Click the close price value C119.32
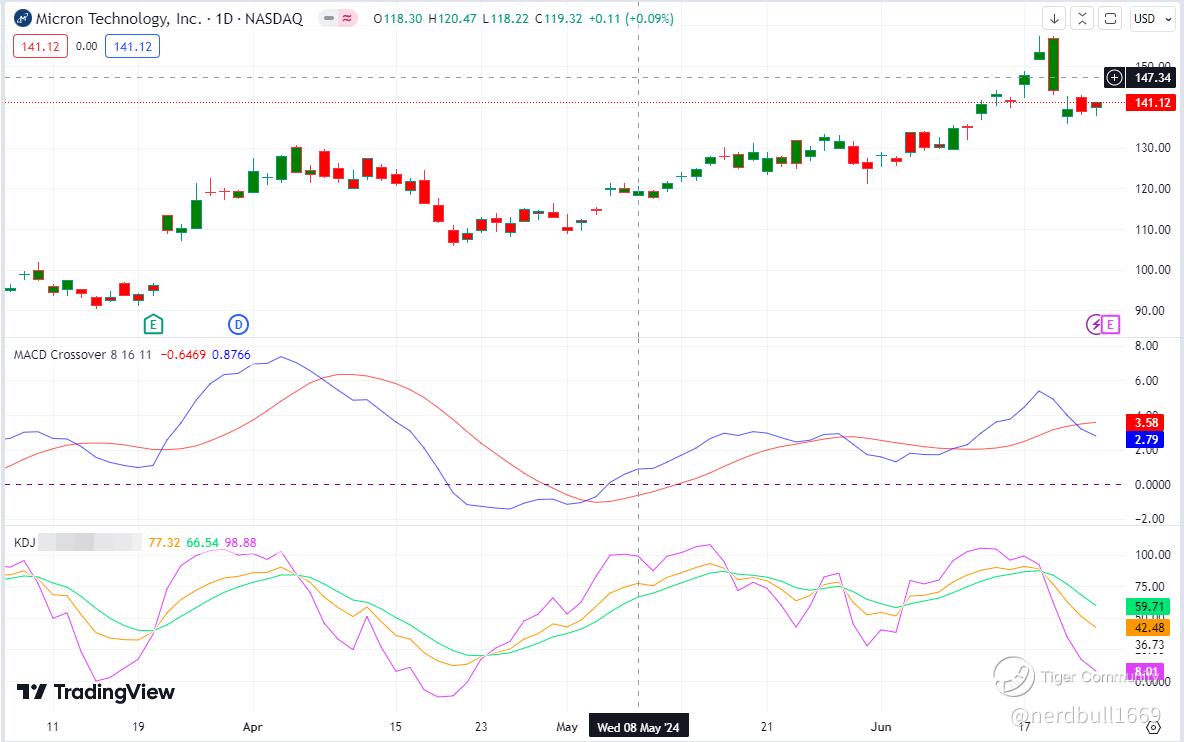1184x742 pixels. (x=559, y=19)
